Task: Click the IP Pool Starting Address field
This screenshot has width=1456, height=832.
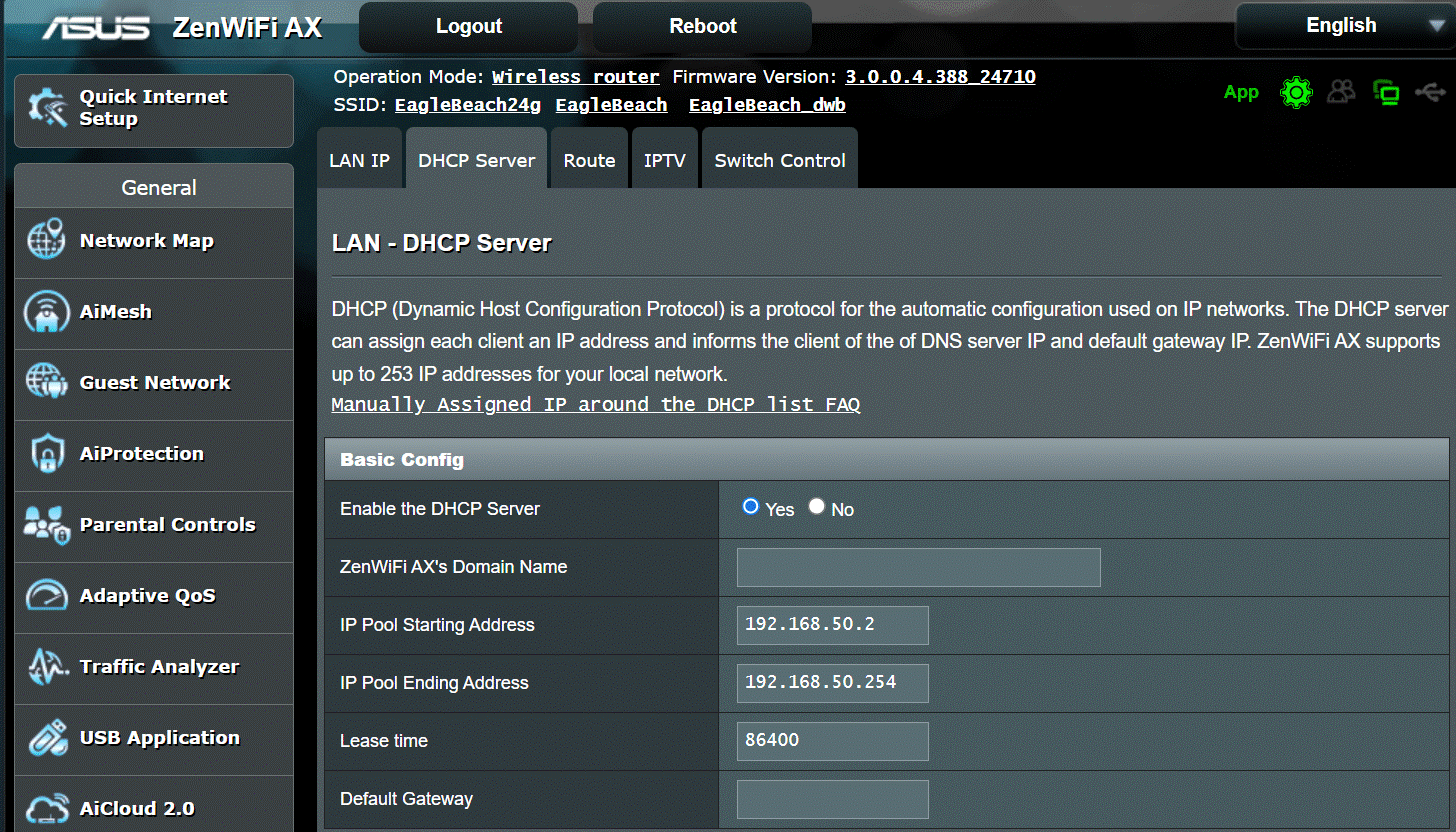Action: 833,625
